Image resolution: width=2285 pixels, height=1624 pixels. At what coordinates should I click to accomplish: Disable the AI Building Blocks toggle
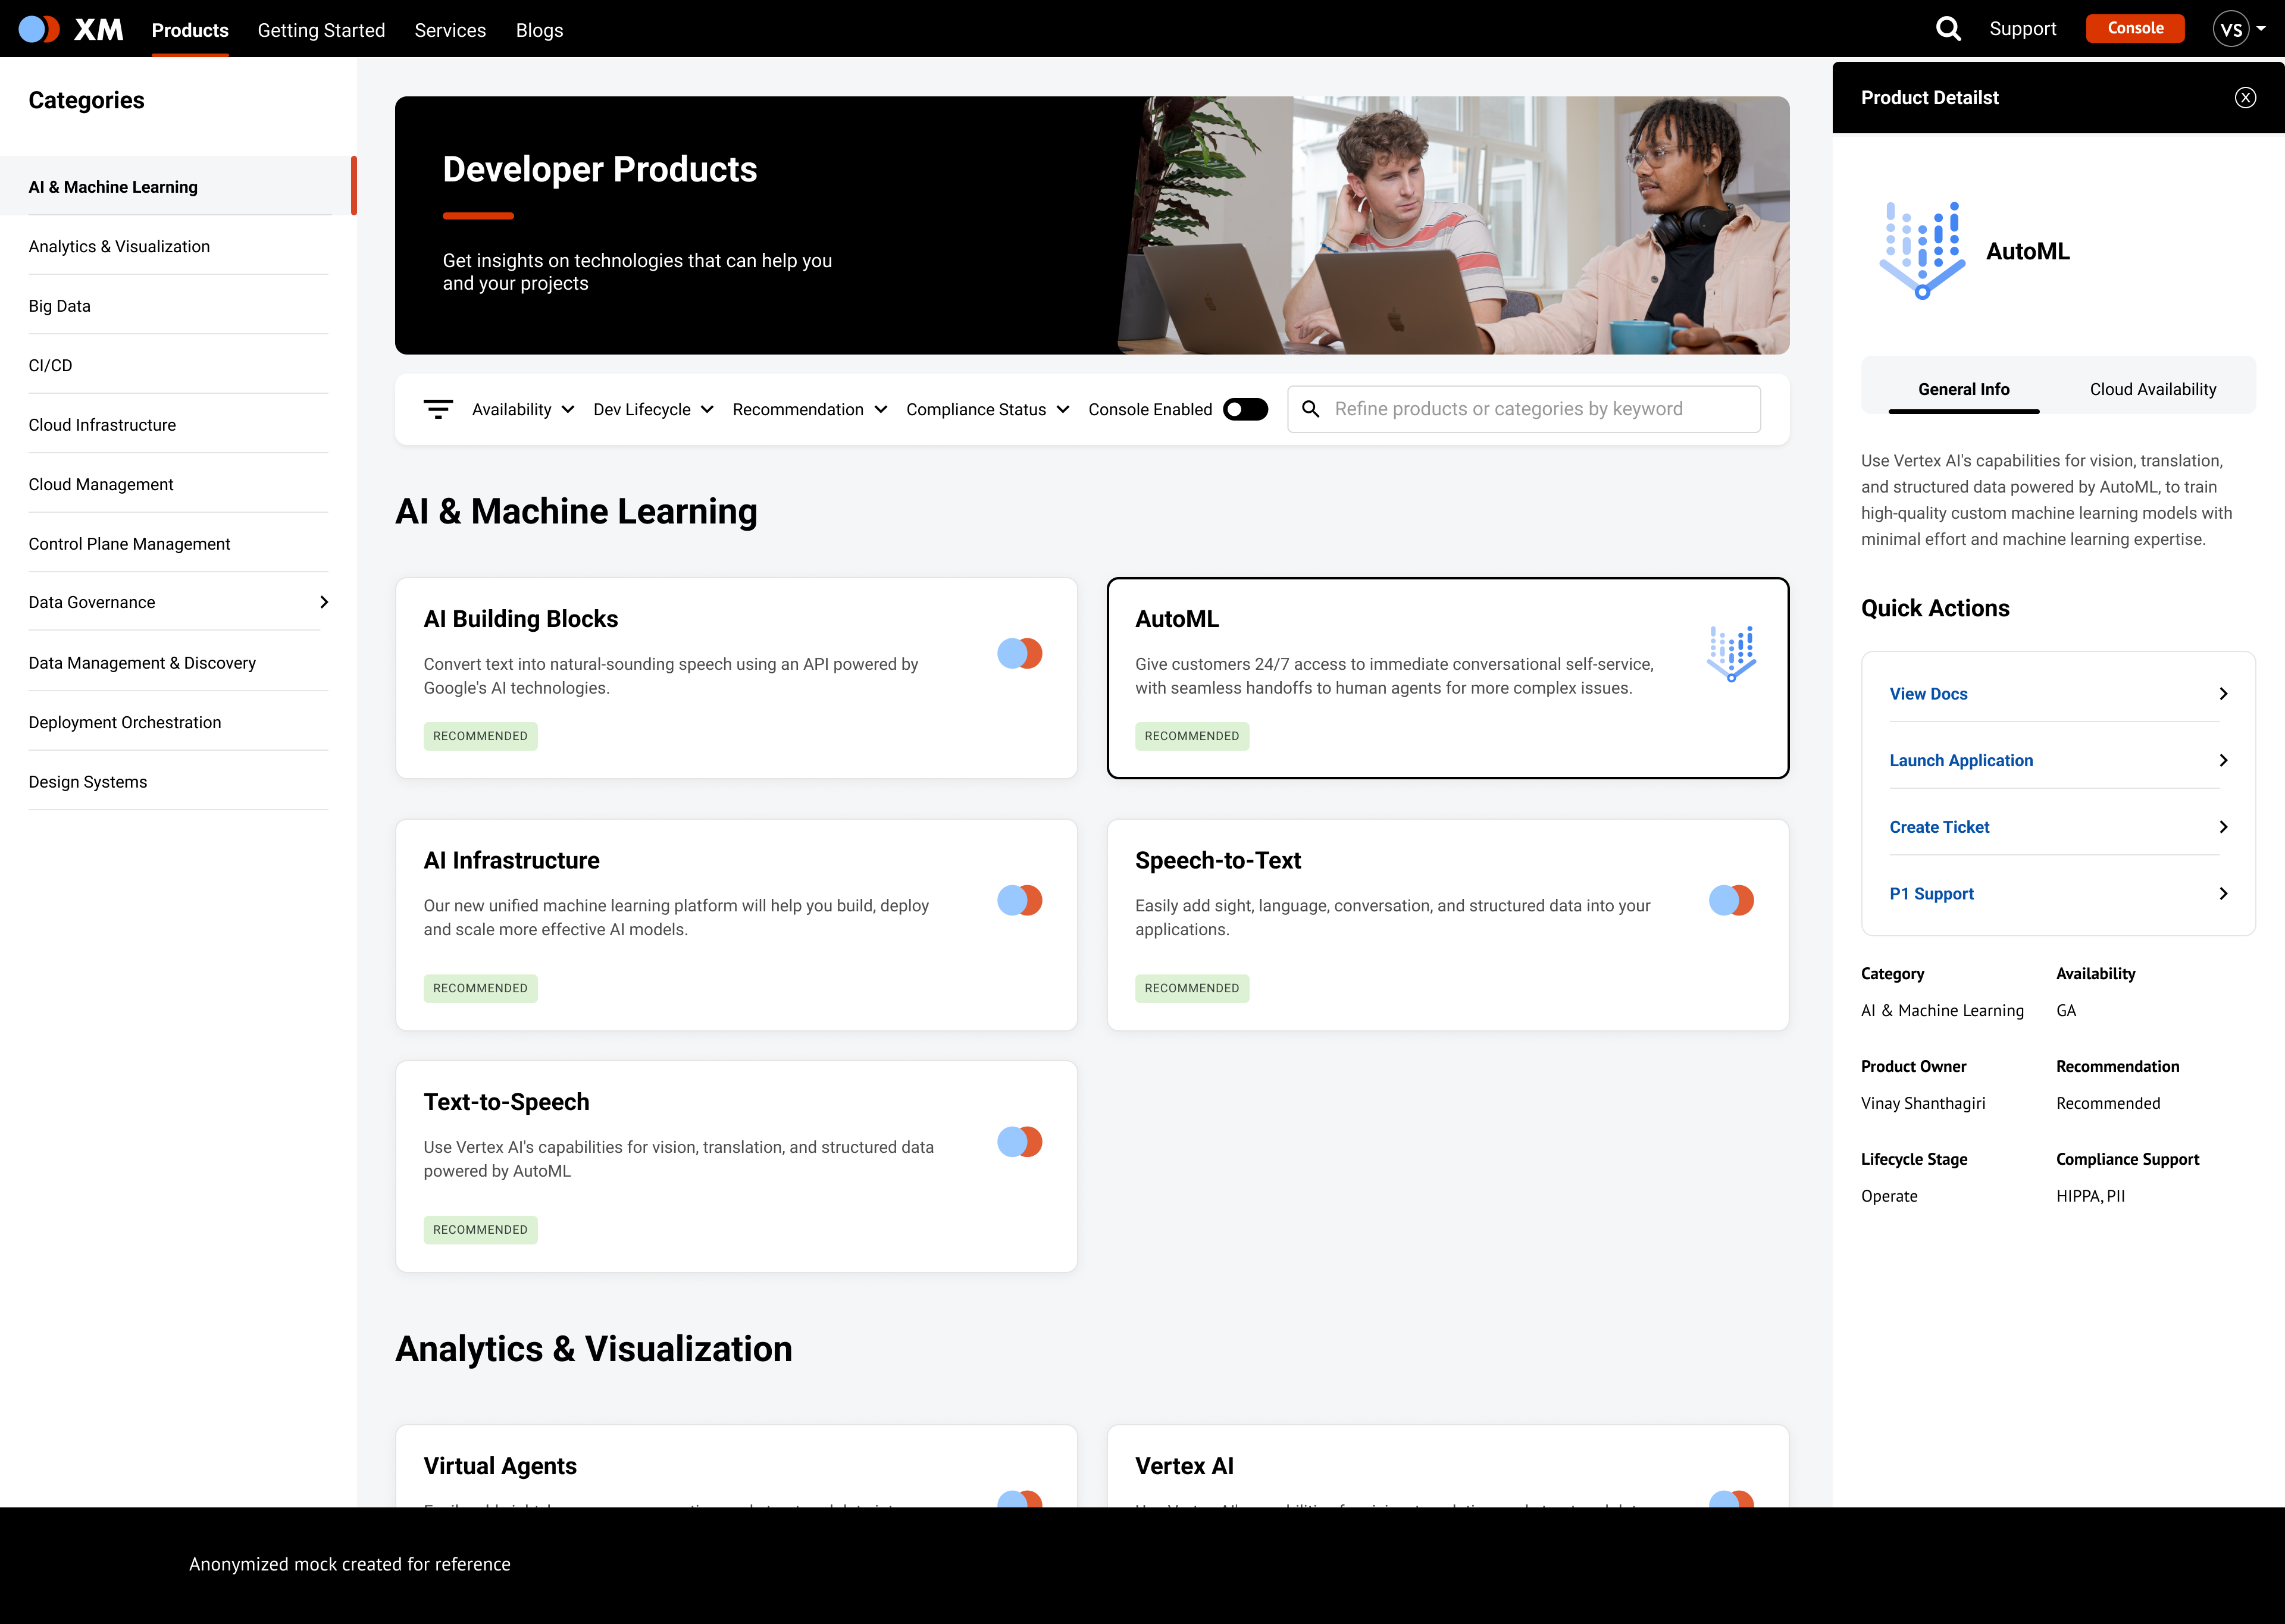[x=1019, y=653]
